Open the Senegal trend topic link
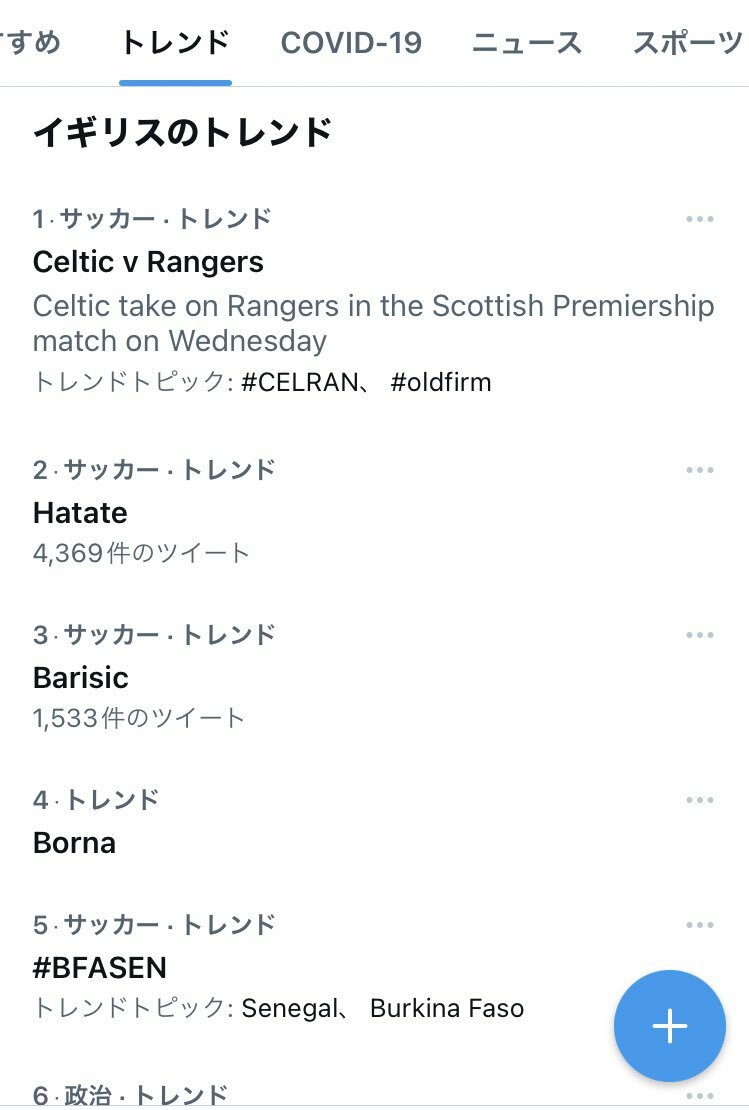The width and height of the screenshot is (749, 1110). 290,1008
